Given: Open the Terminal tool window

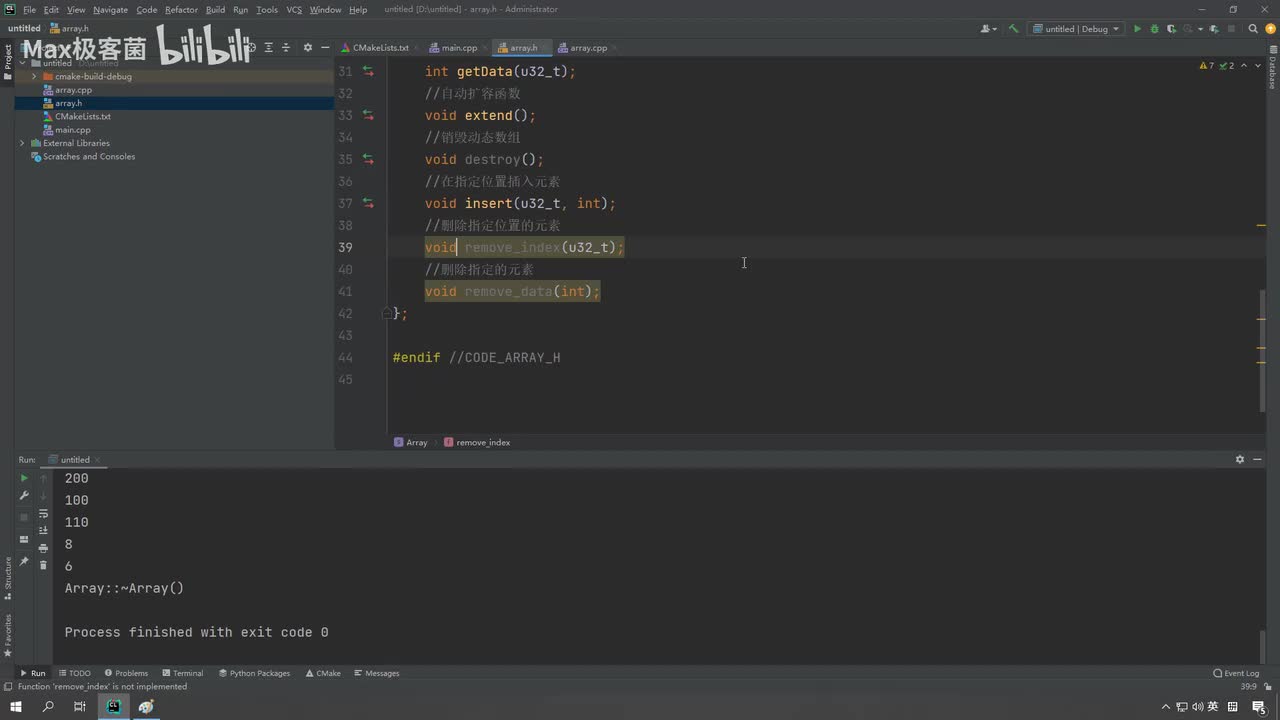Looking at the screenshot, I should click(182, 673).
